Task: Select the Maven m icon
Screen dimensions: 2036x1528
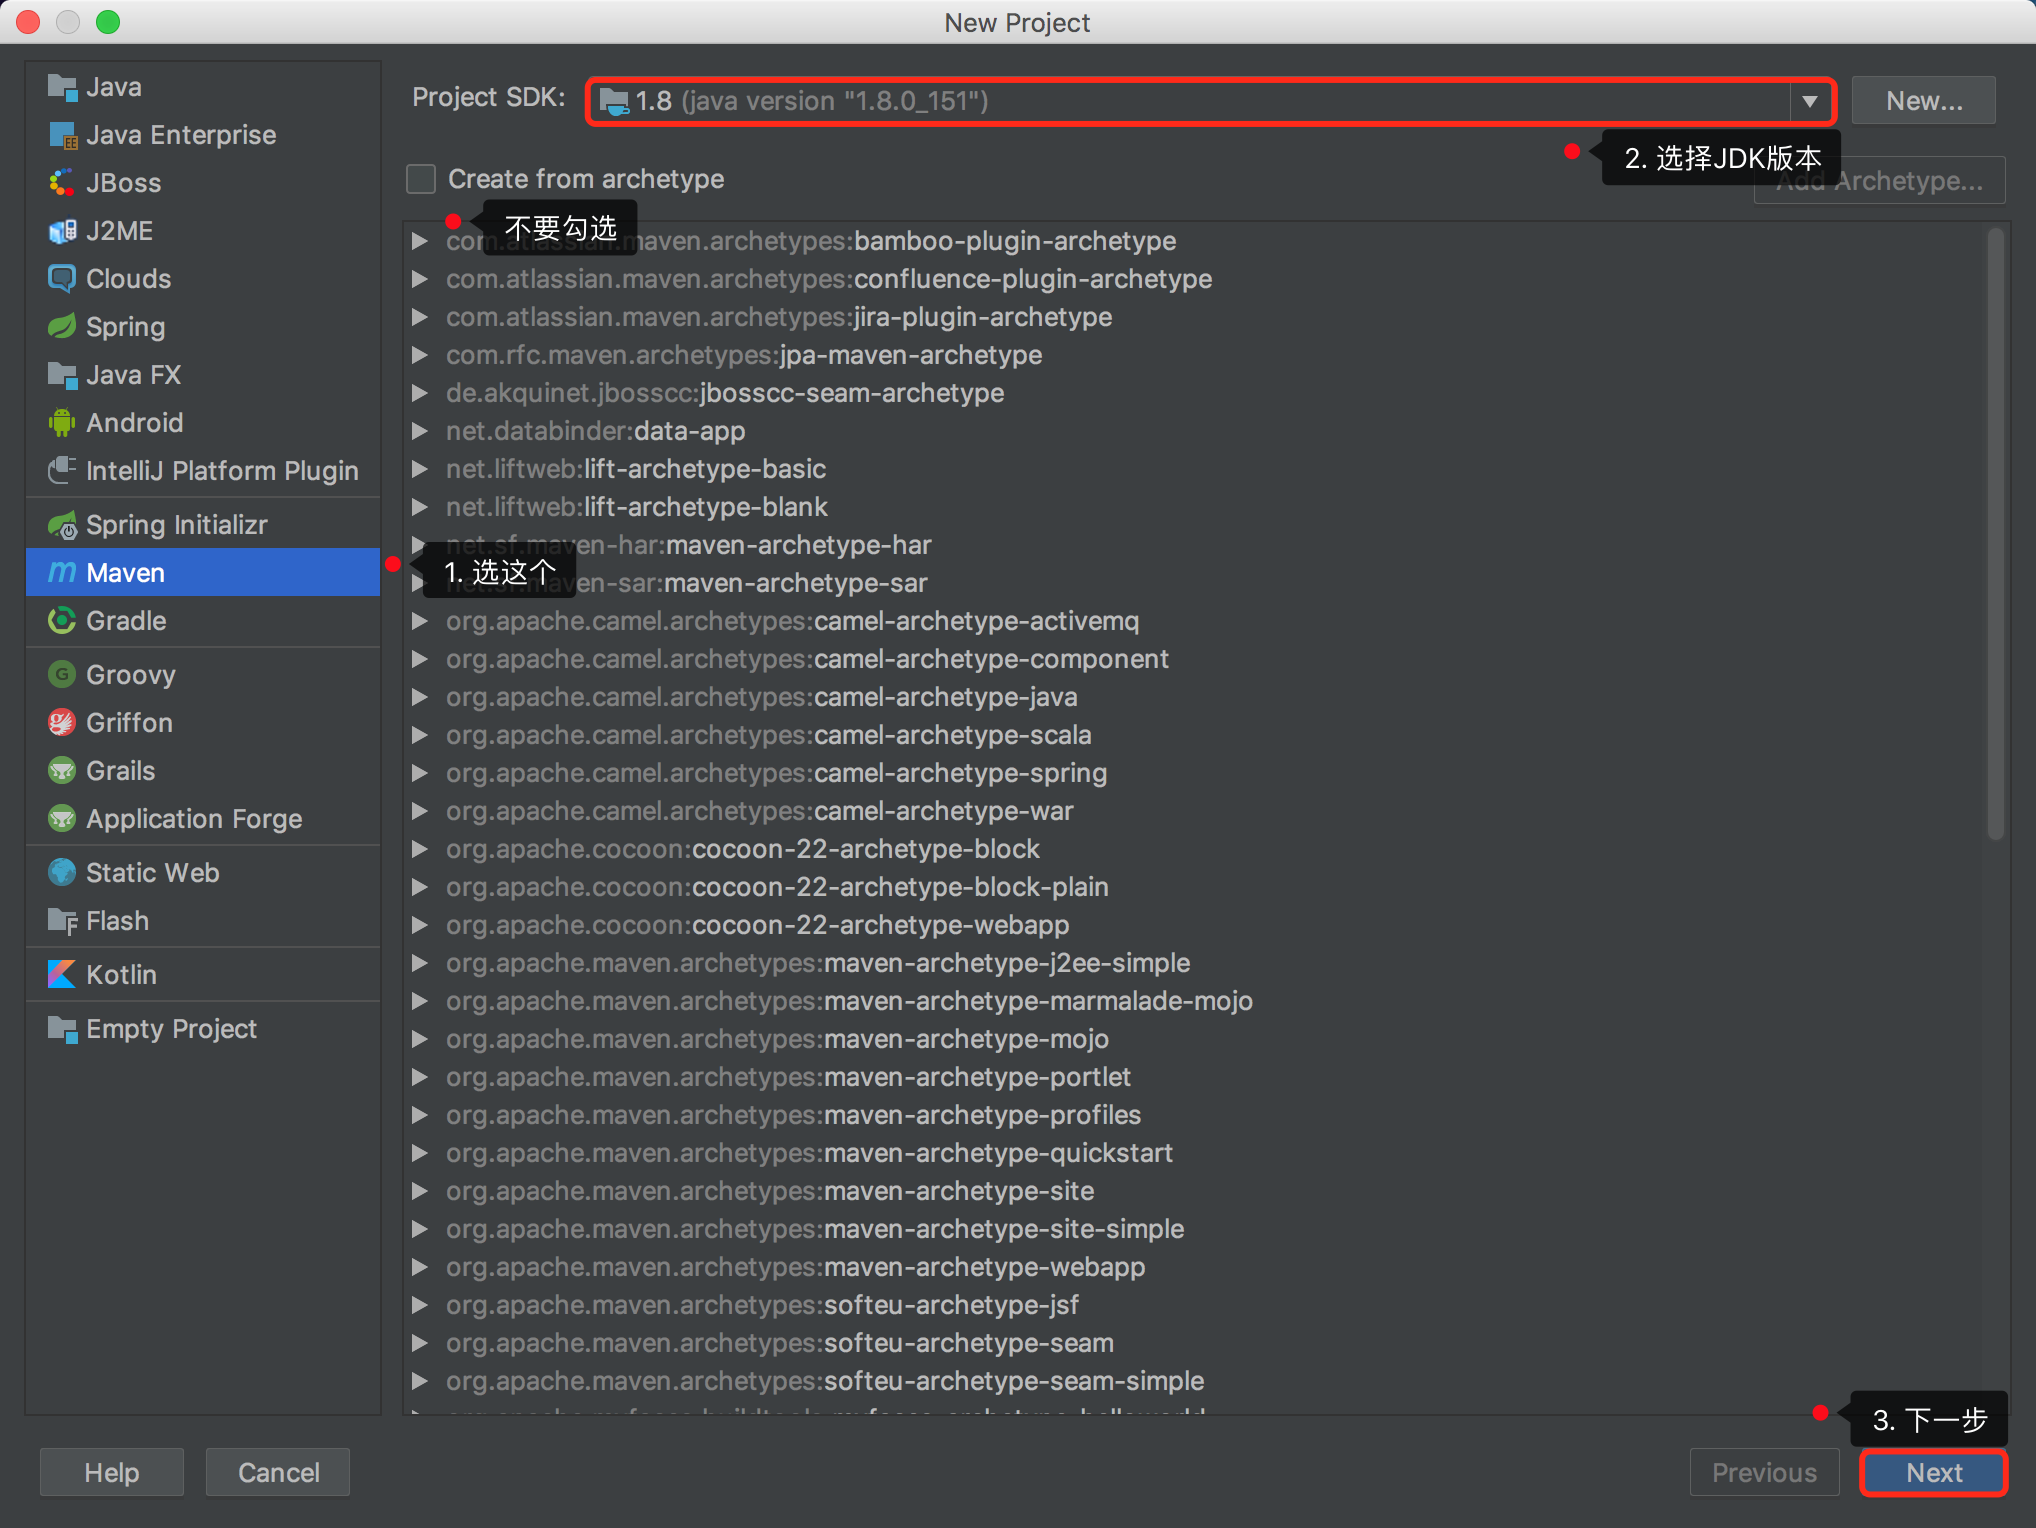Action: tap(62, 573)
